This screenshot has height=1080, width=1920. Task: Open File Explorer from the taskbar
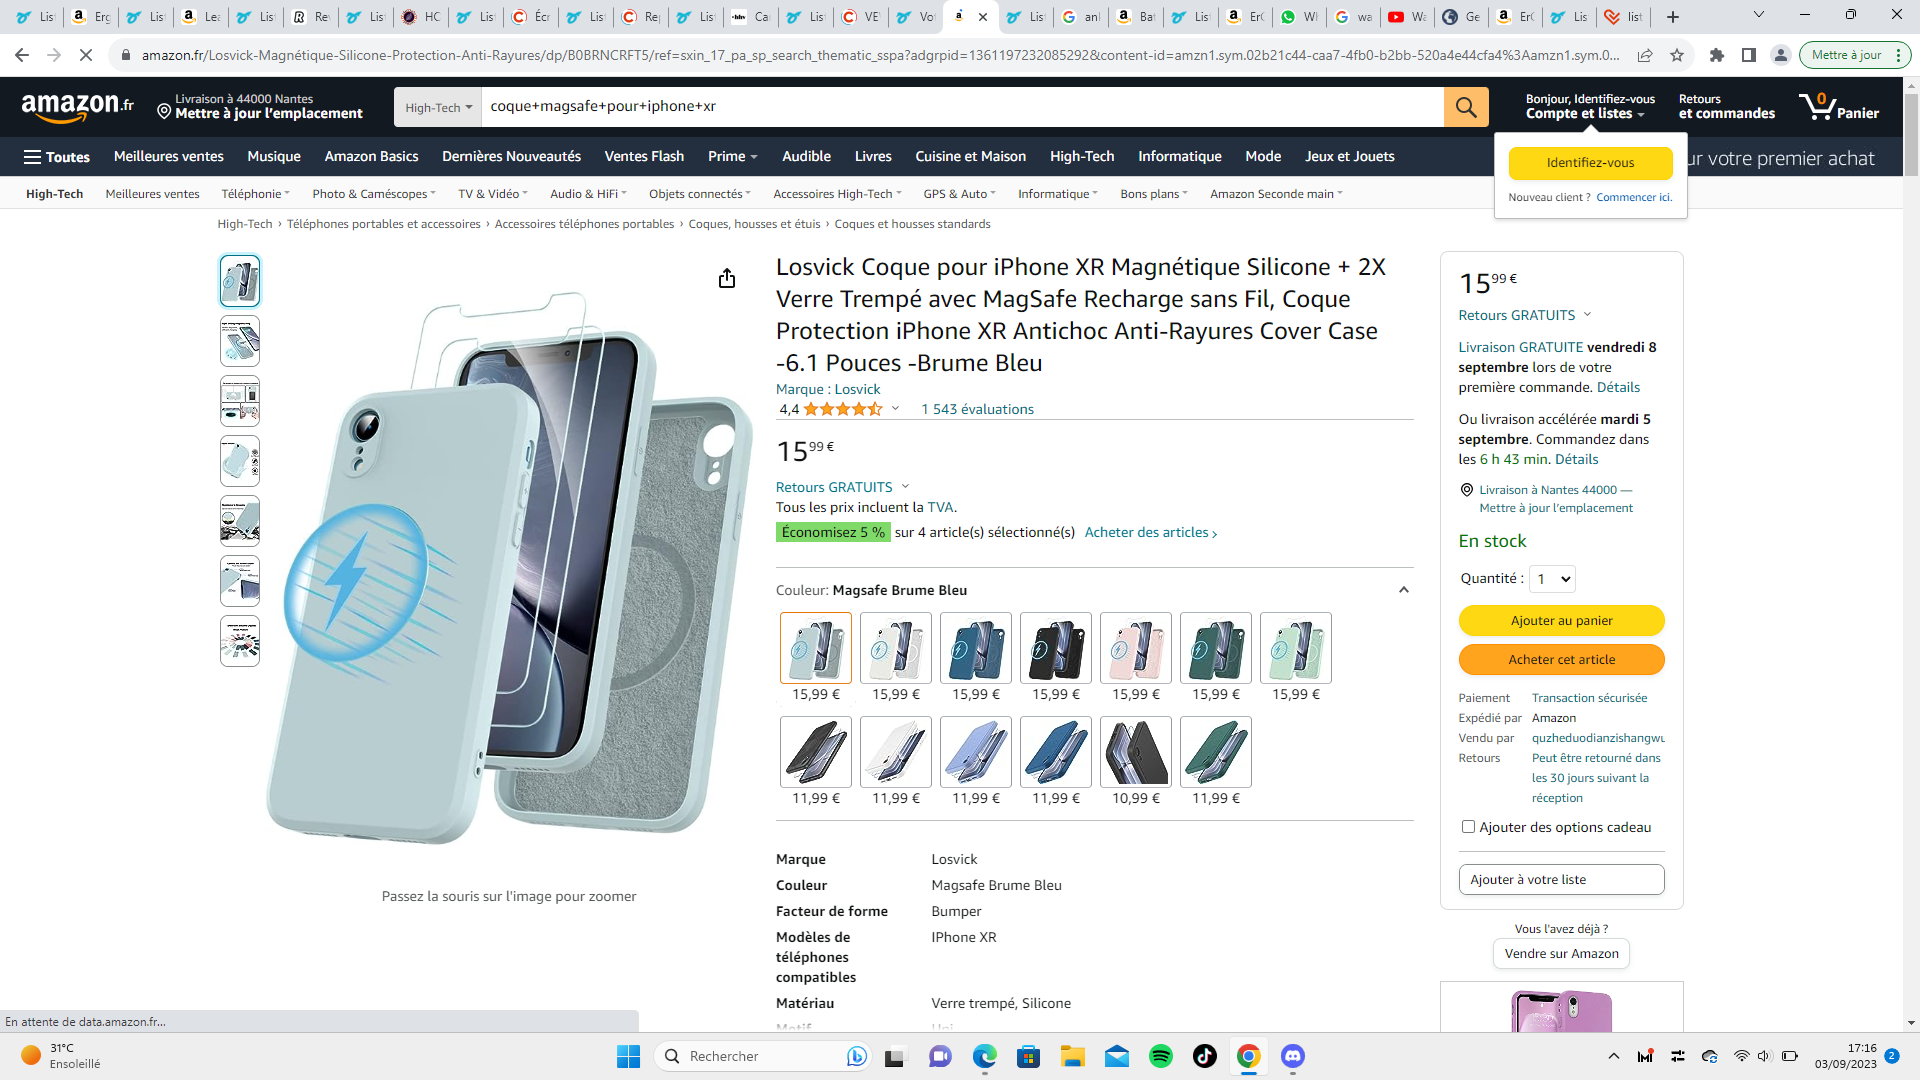point(1073,1056)
